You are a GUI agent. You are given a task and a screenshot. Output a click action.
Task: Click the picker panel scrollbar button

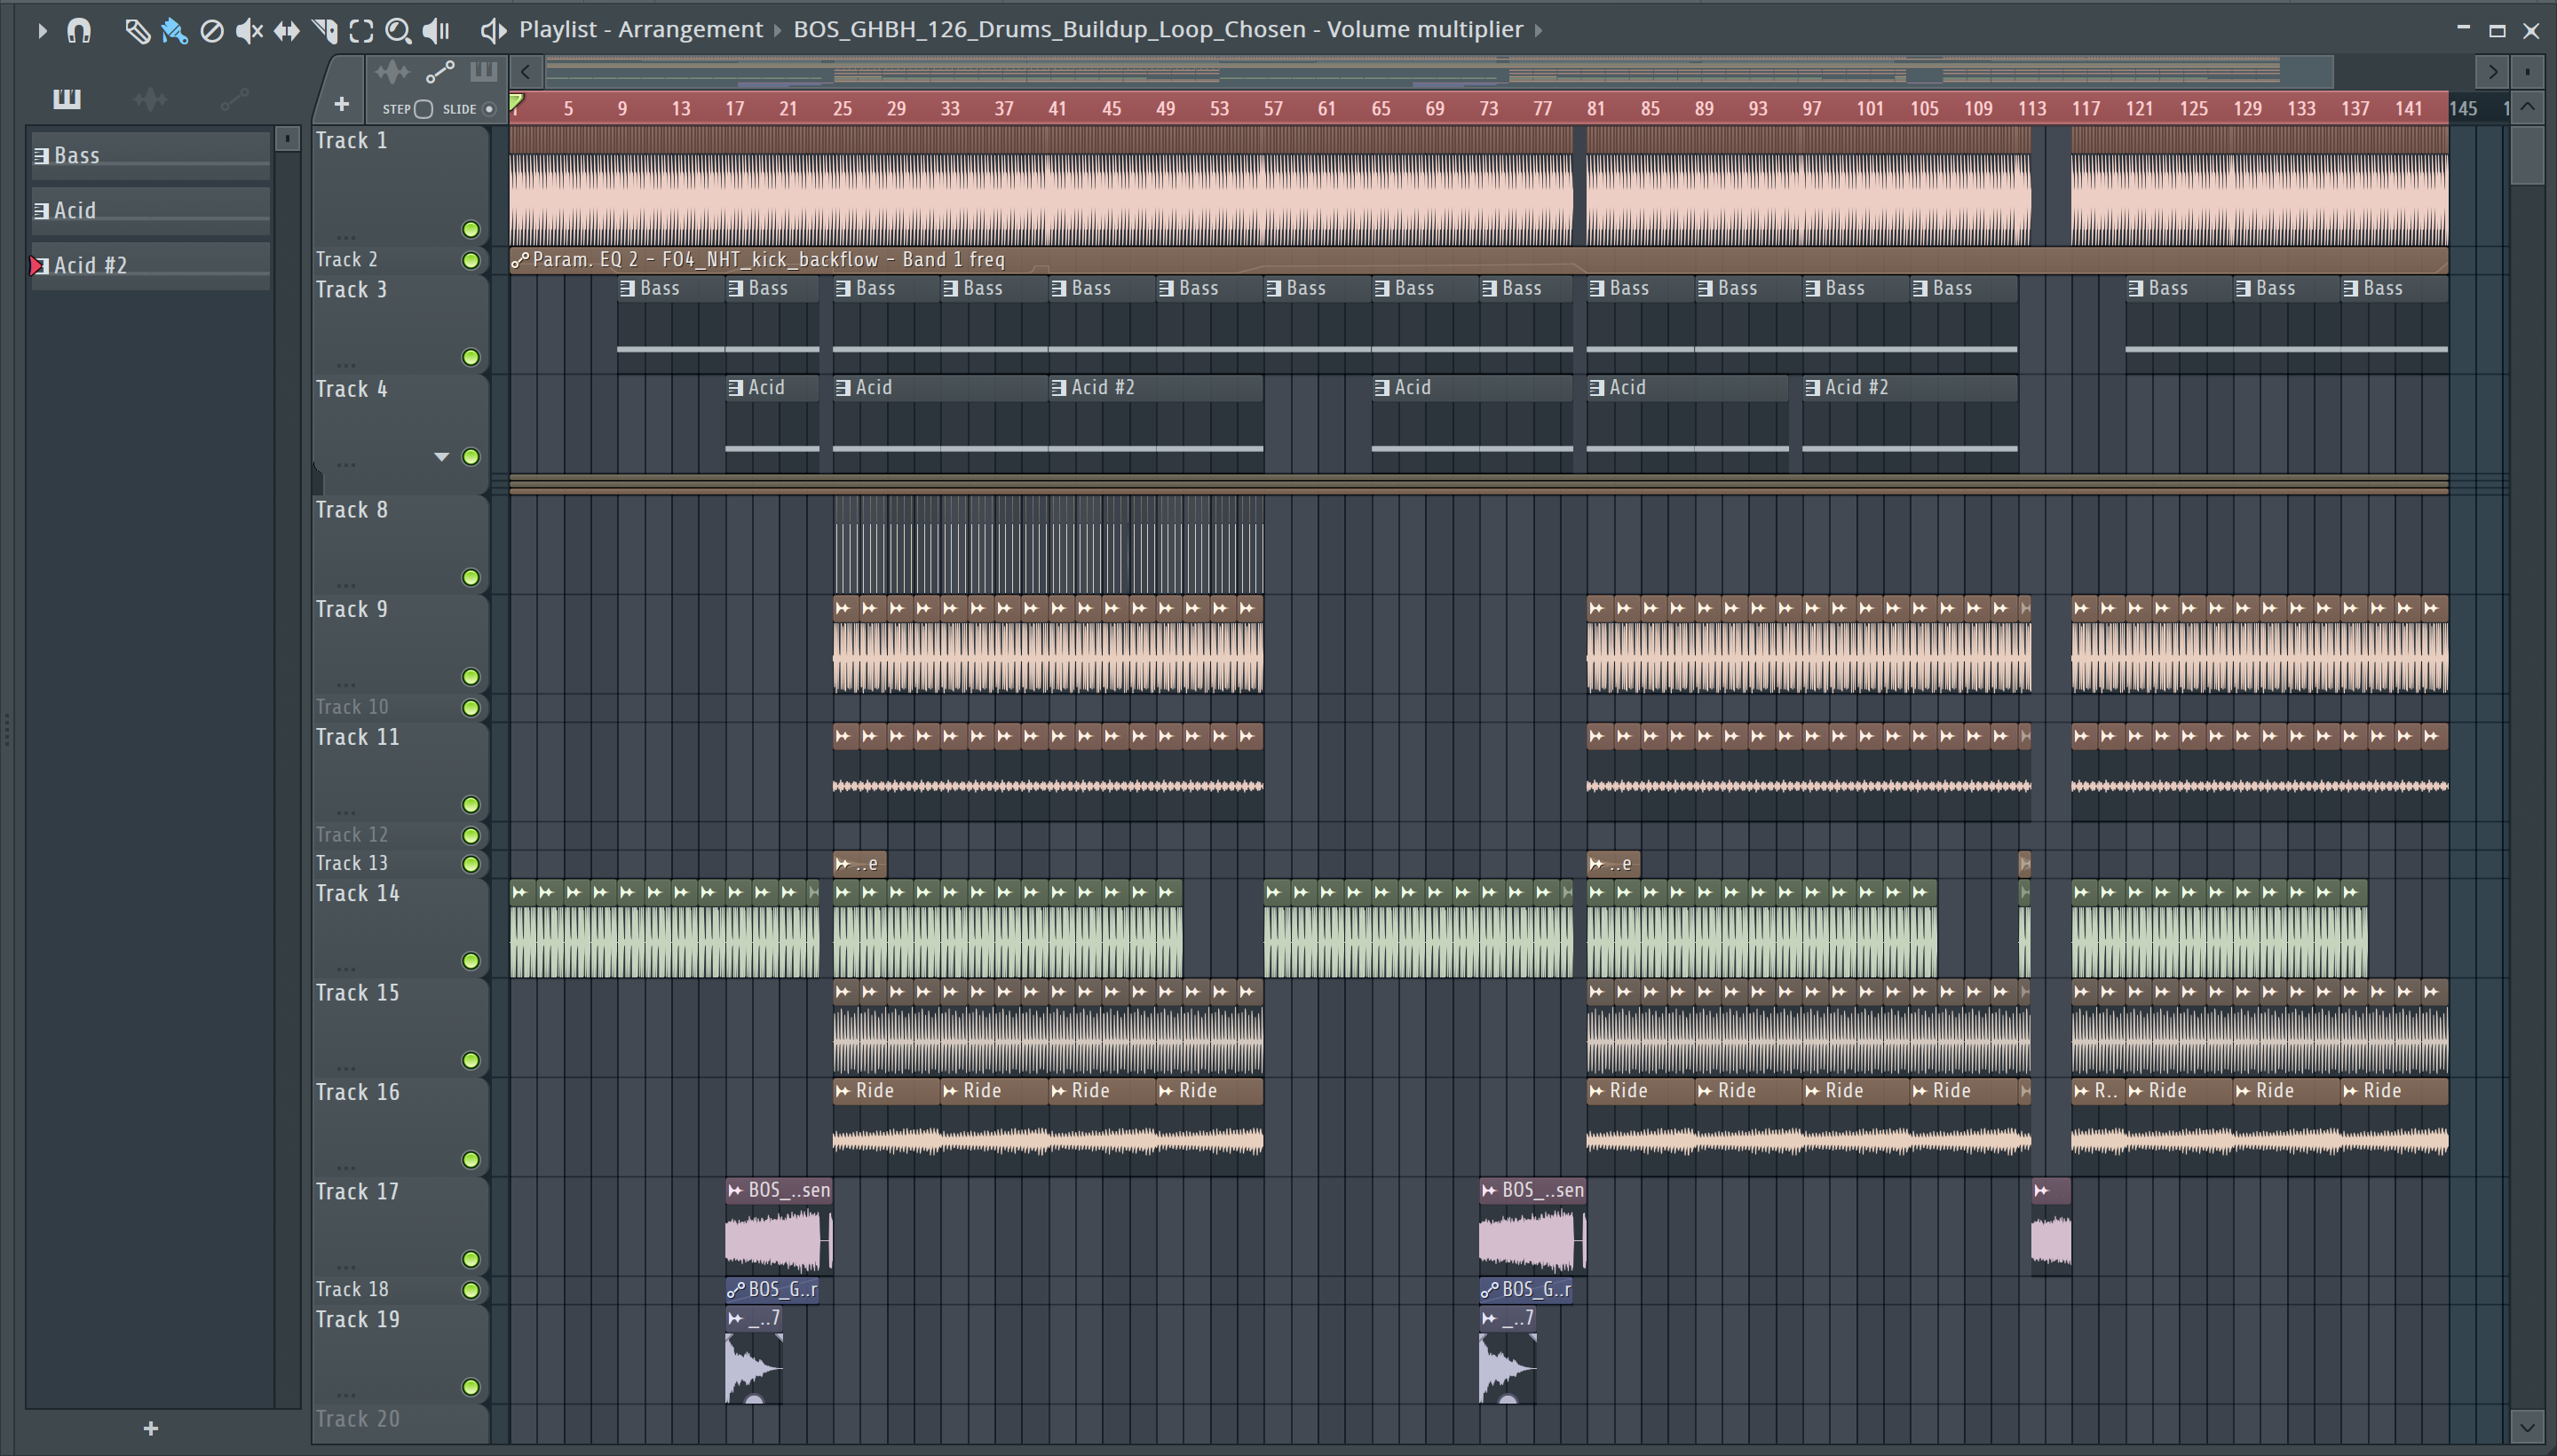(287, 138)
